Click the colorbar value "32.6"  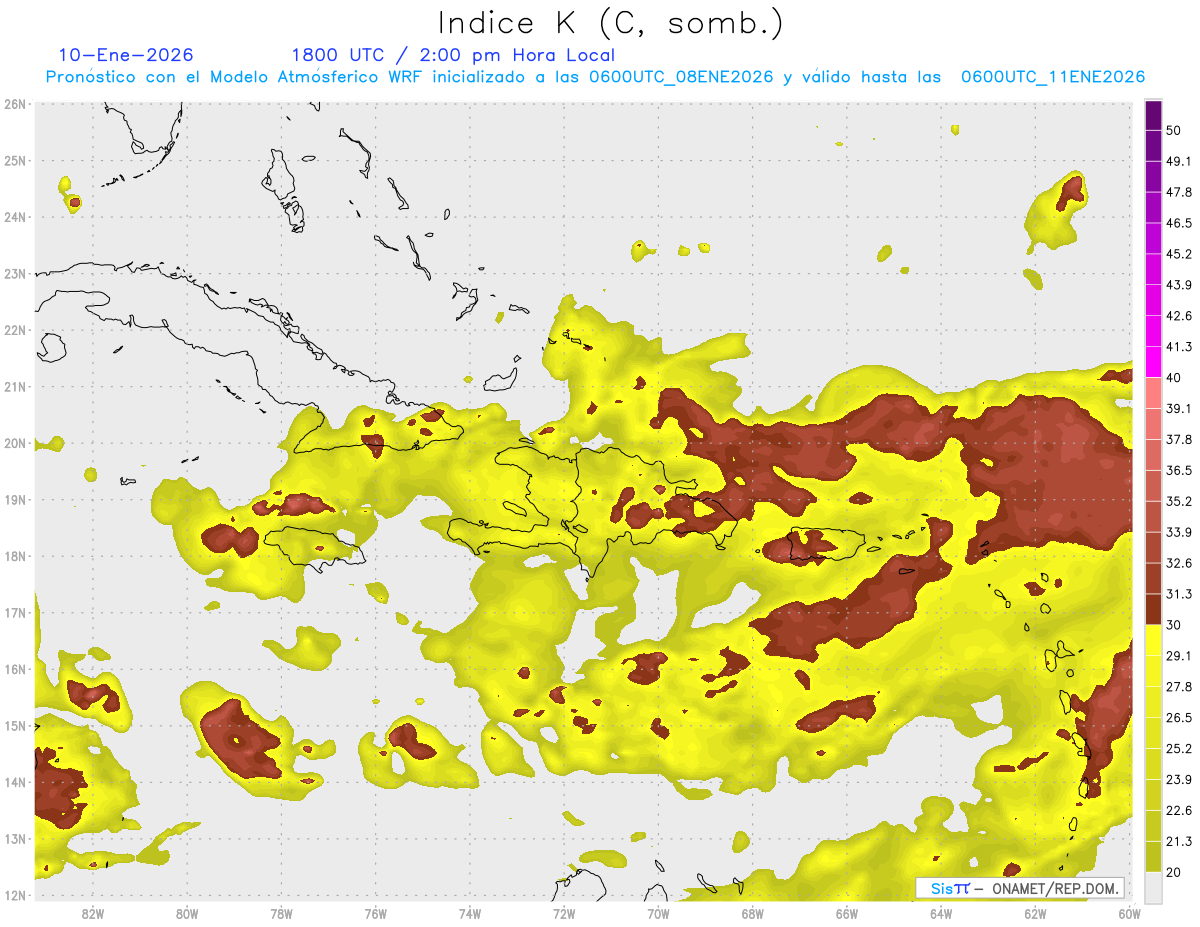click(x=1178, y=563)
